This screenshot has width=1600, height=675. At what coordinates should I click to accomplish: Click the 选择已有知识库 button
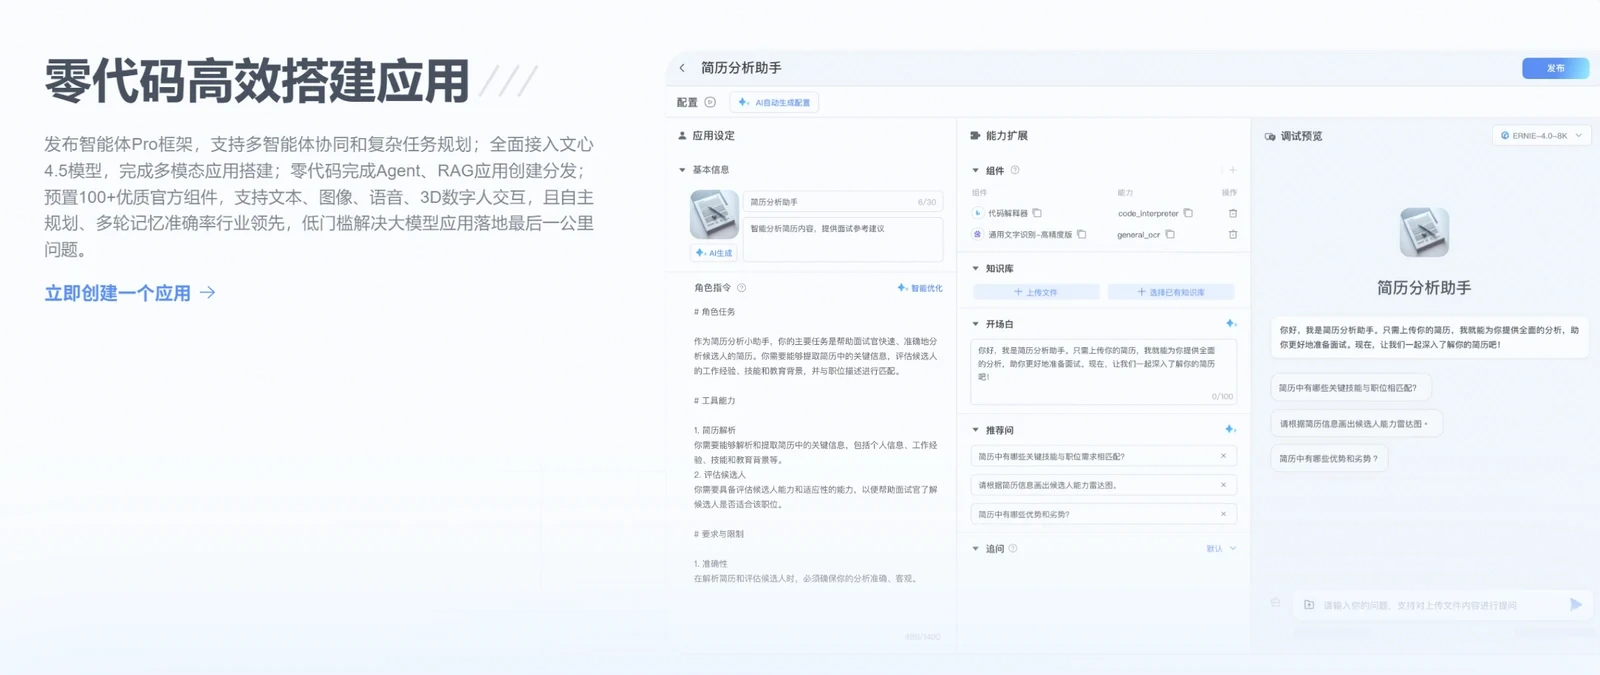pos(1171,292)
